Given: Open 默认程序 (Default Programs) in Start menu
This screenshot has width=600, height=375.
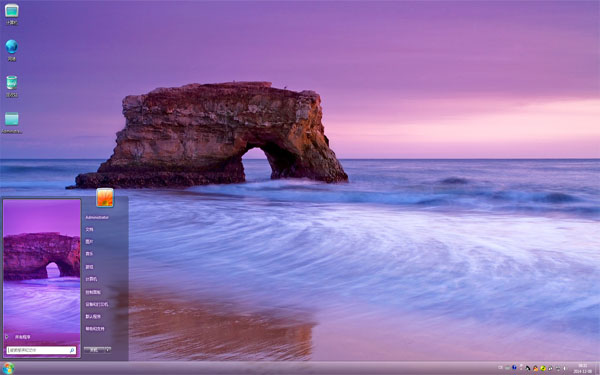Looking at the screenshot, I should point(93,316).
